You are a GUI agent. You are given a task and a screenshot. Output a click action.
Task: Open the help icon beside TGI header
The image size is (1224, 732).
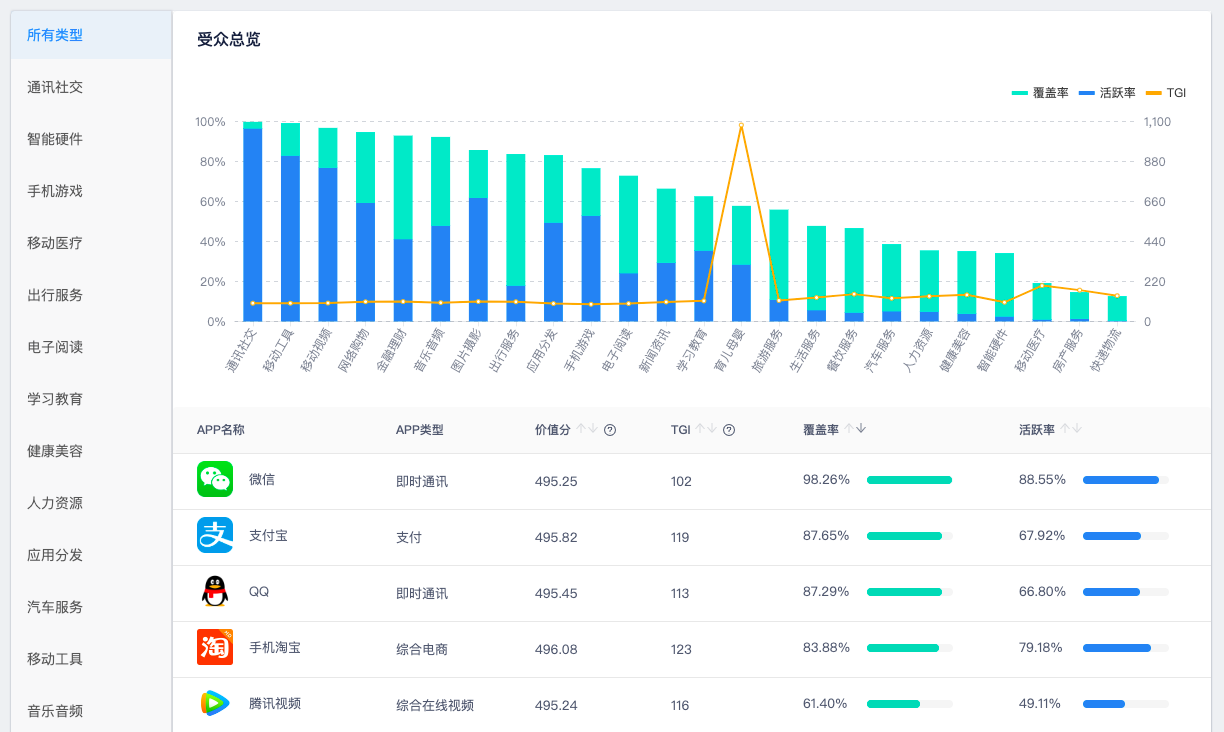[x=729, y=430]
